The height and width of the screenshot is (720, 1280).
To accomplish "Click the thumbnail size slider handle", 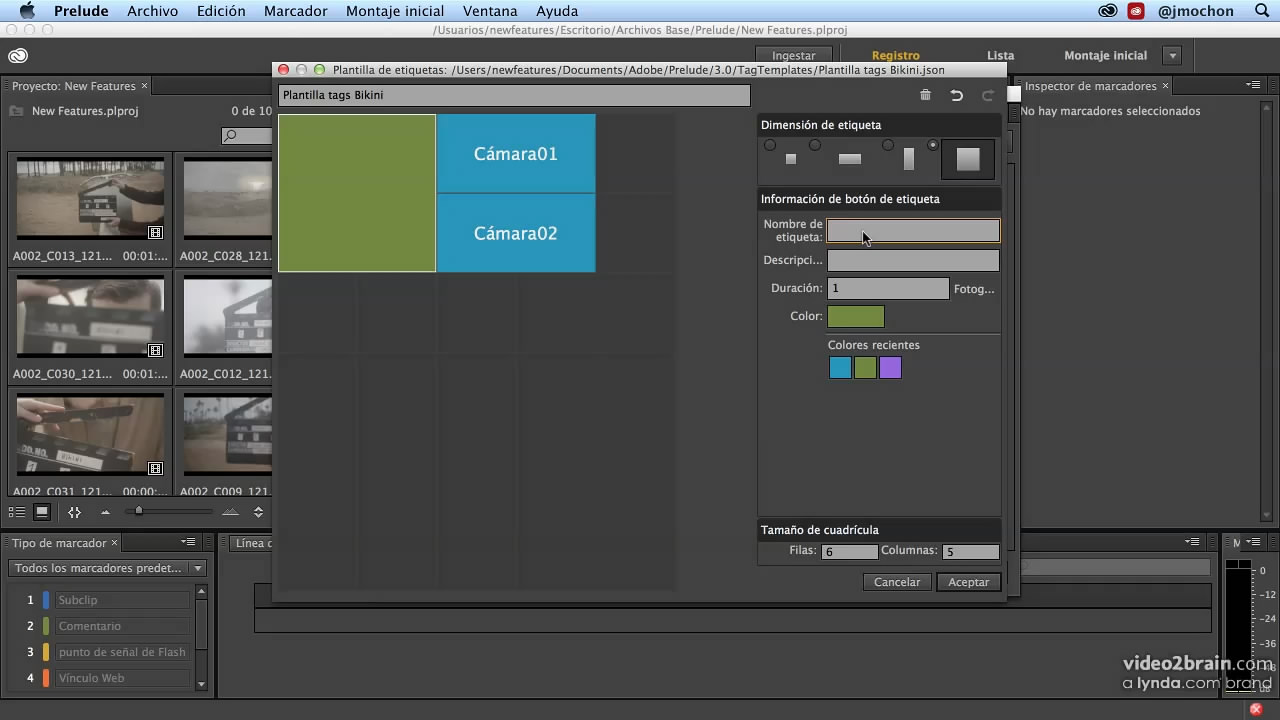I will click(x=139, y=511).
